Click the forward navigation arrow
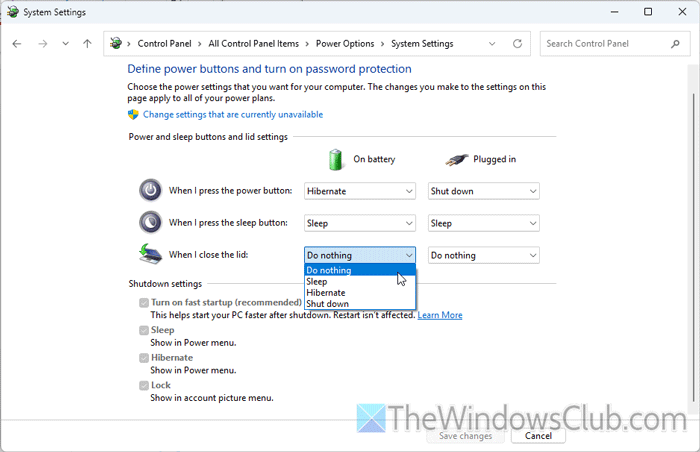 point(42,44)
